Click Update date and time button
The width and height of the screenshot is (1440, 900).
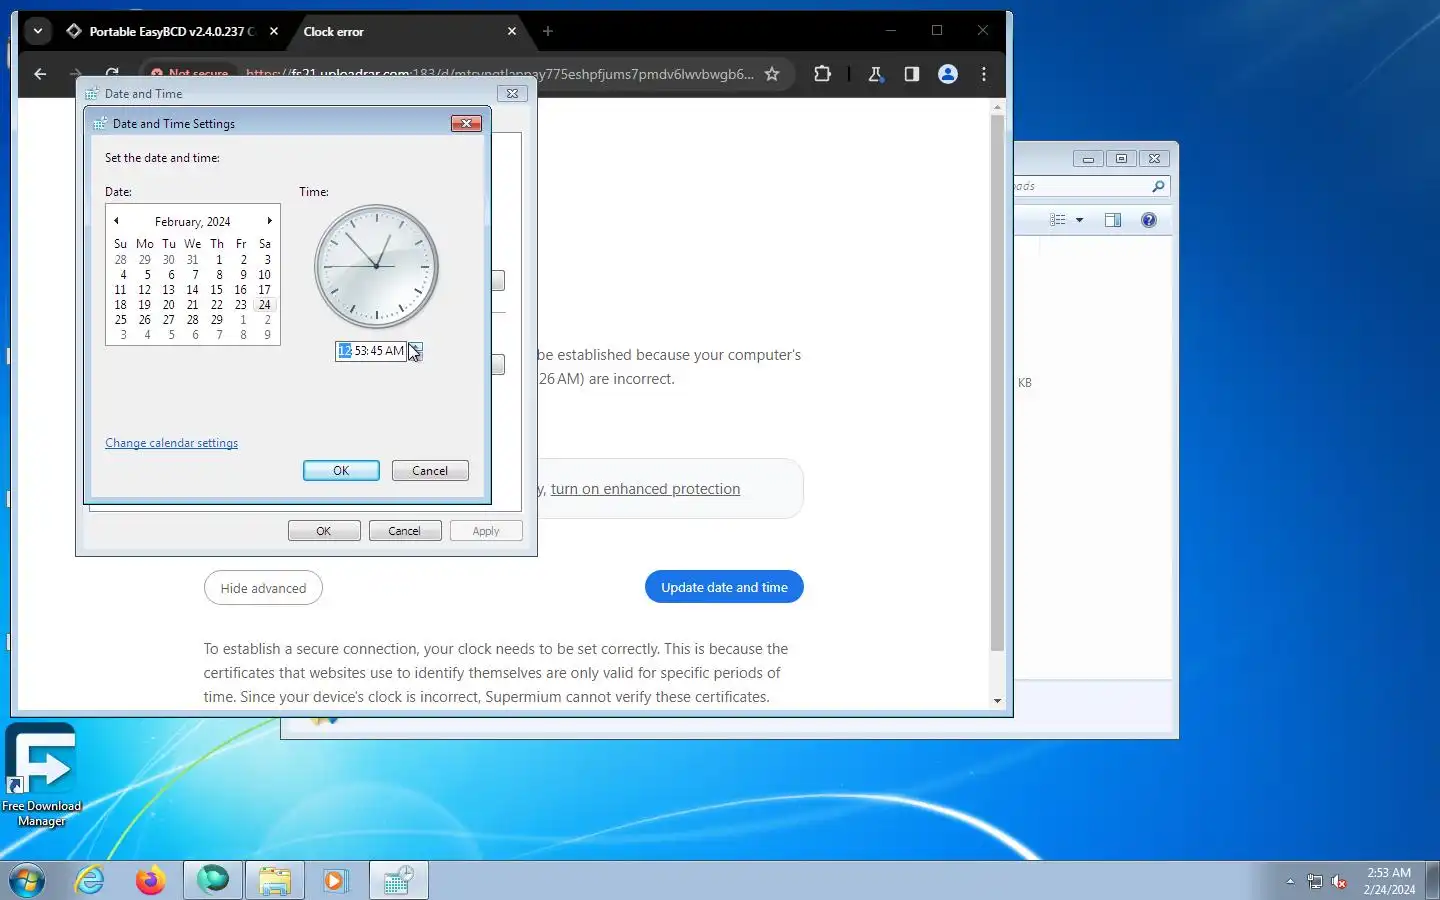724,587
